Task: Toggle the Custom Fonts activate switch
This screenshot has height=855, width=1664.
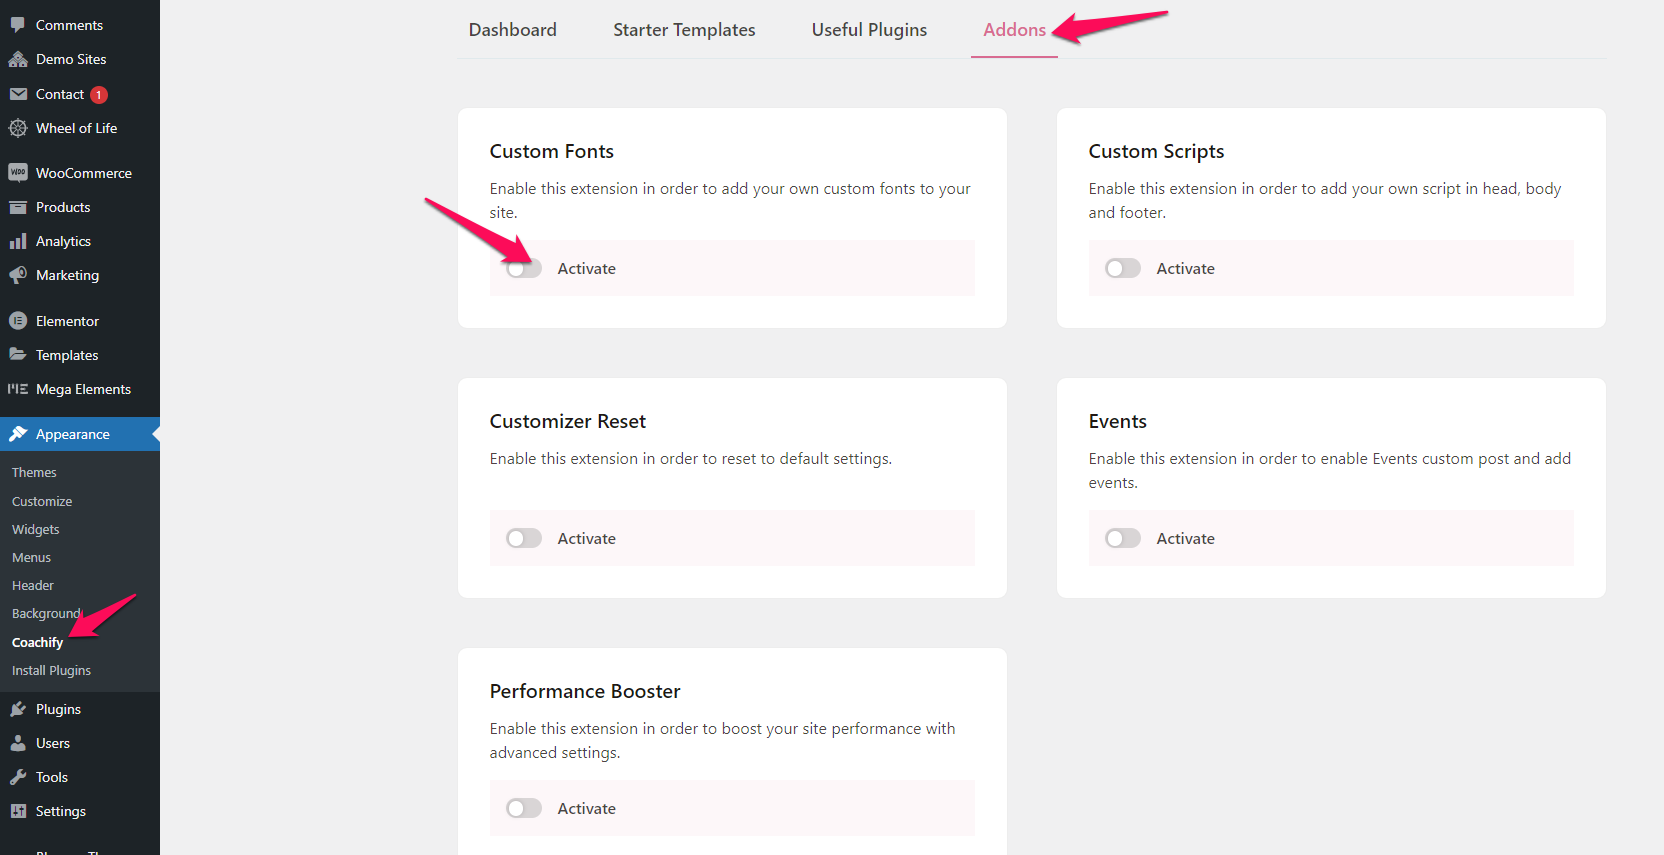Action: coord(523,268)
